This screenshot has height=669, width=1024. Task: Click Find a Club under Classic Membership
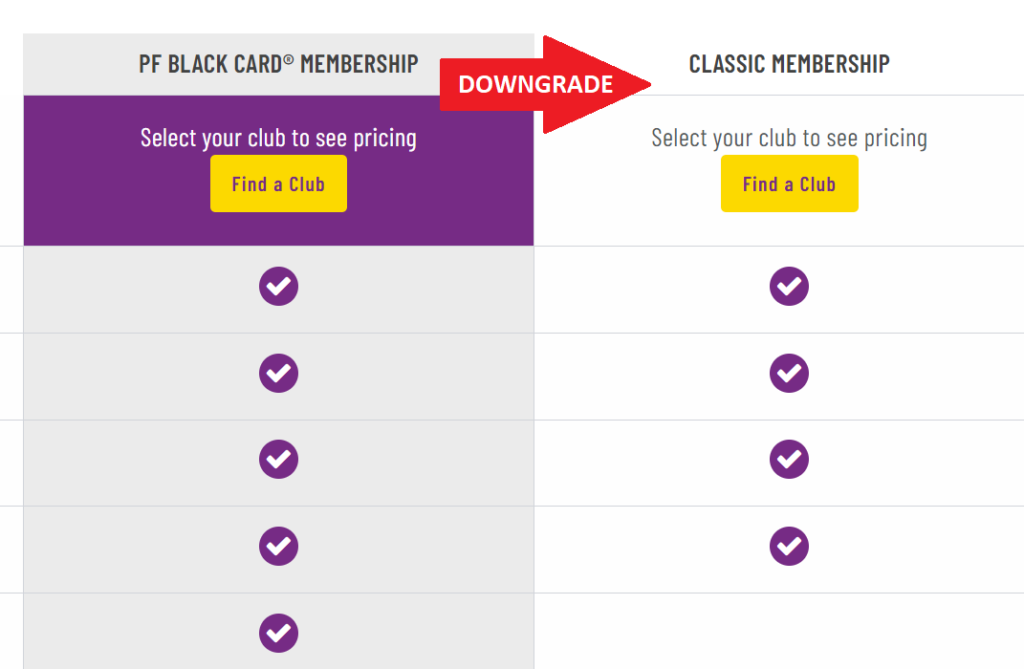coord(789,184)
